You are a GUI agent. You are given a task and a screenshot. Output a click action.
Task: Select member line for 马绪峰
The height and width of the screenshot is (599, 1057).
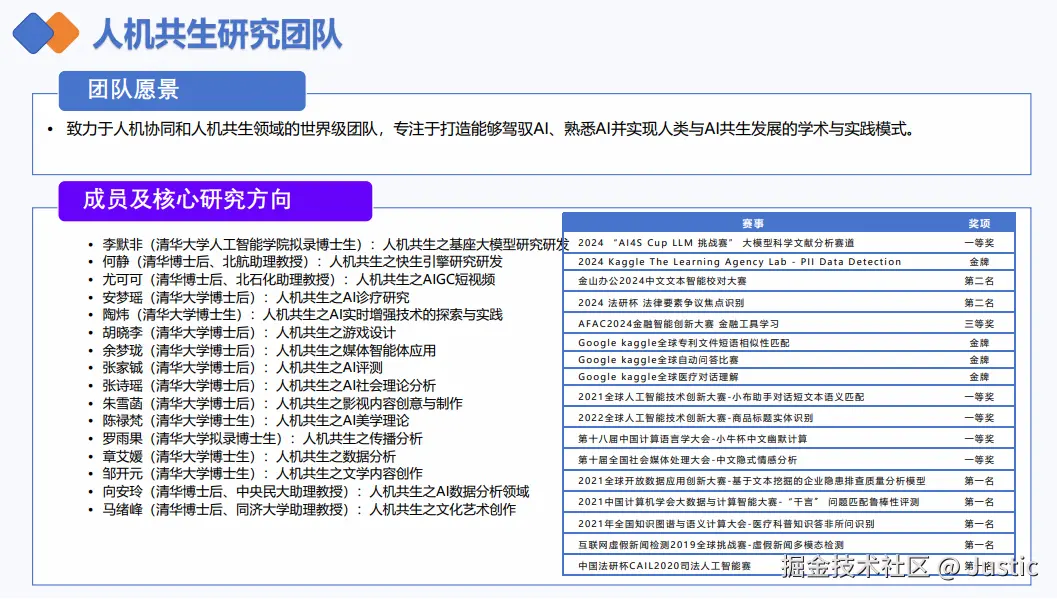point(309,509)
